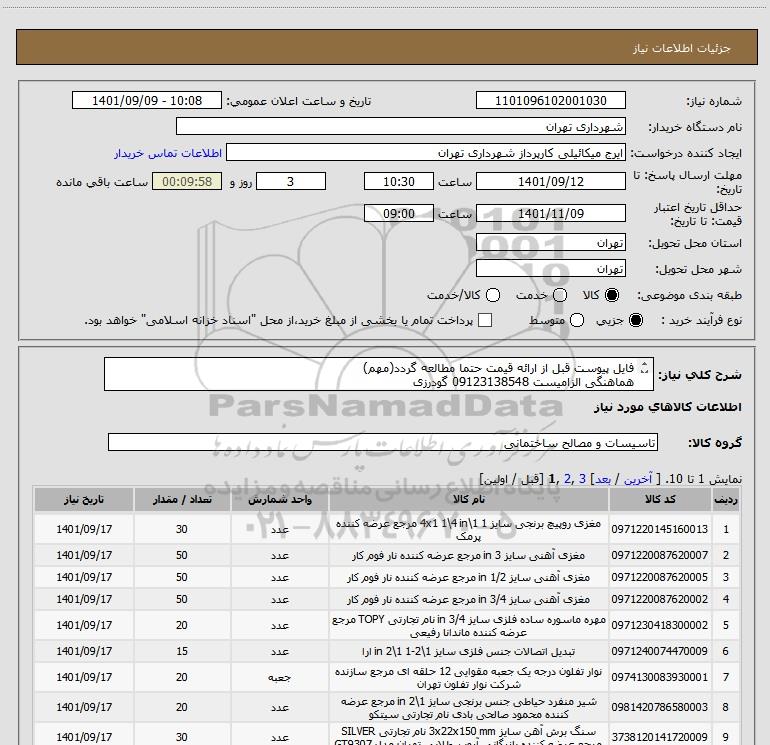Click the remaining time countdown 00:09:58
The width and height of the screenshot is (770, 745).
pos(187,181)
